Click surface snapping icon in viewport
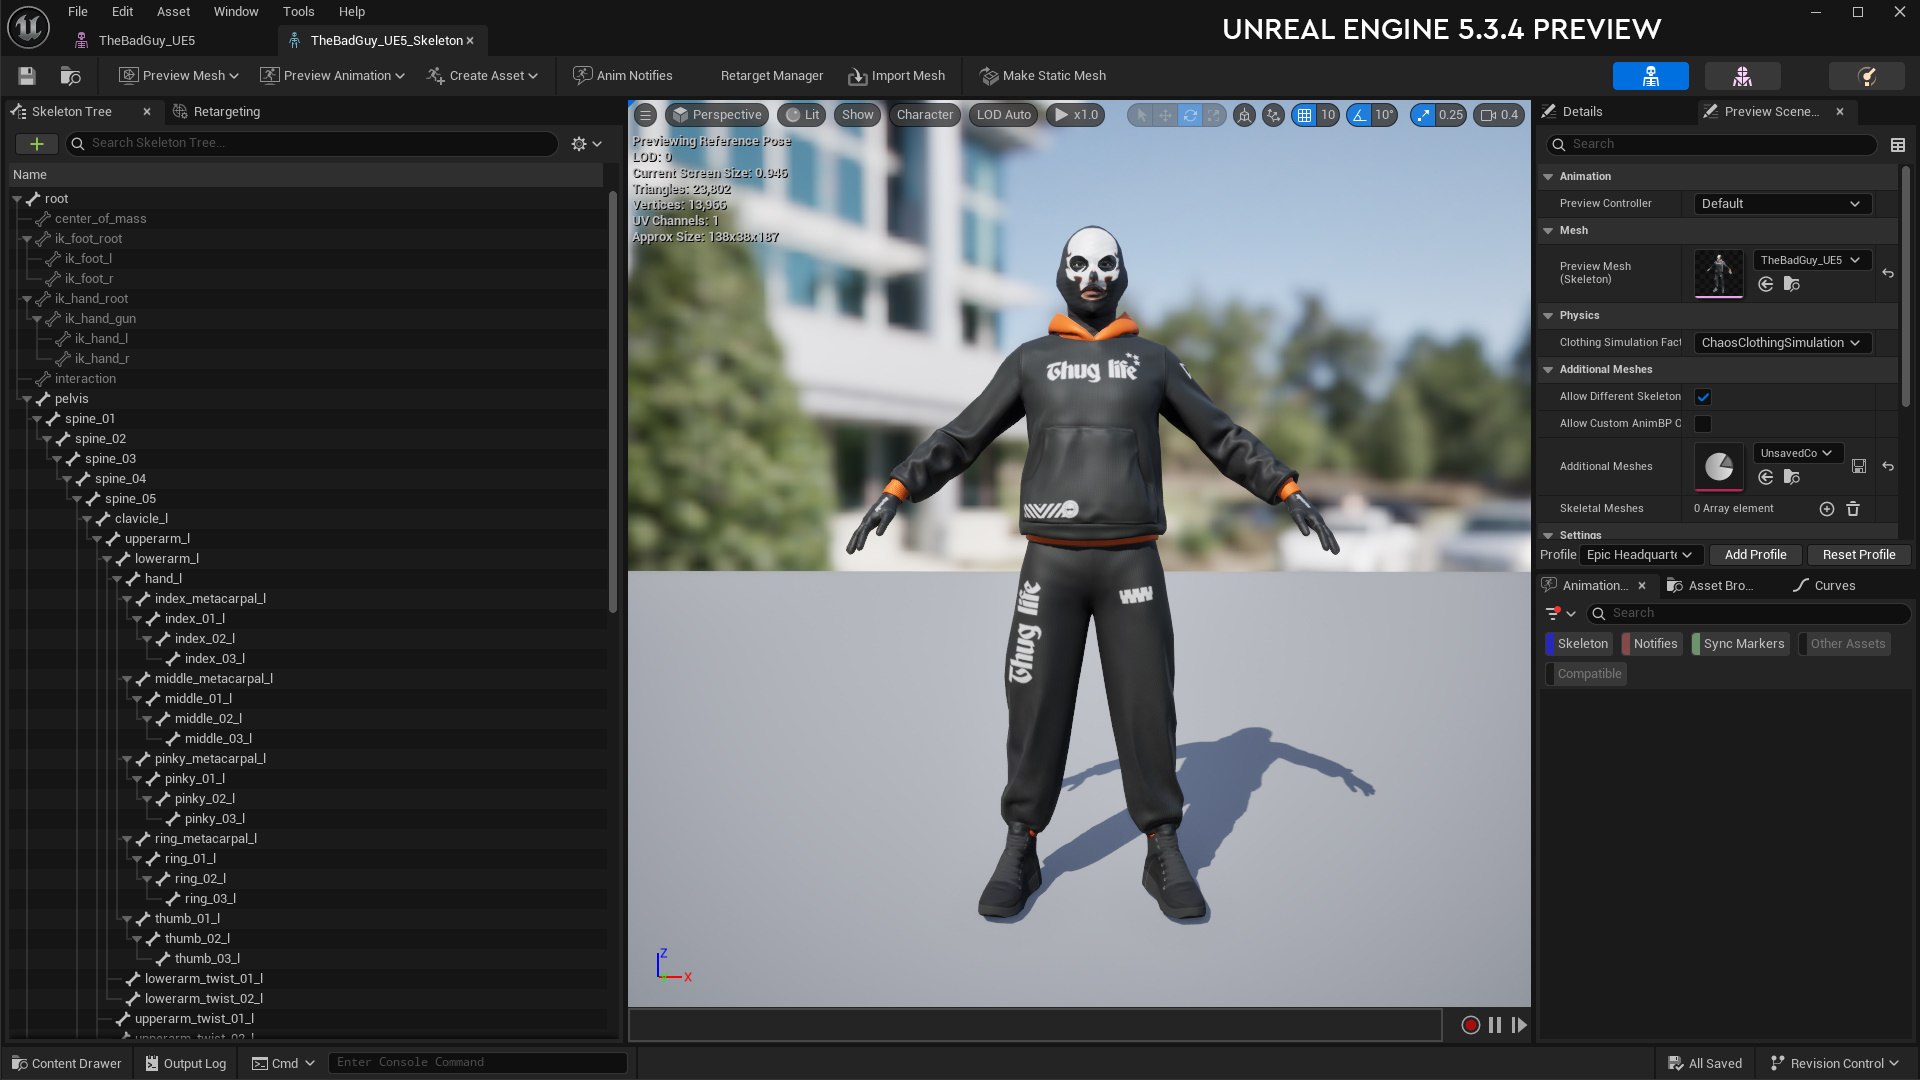The width and height of the screenshot is (1920, 1080). pyautogui.click(x=1273, y=115)
